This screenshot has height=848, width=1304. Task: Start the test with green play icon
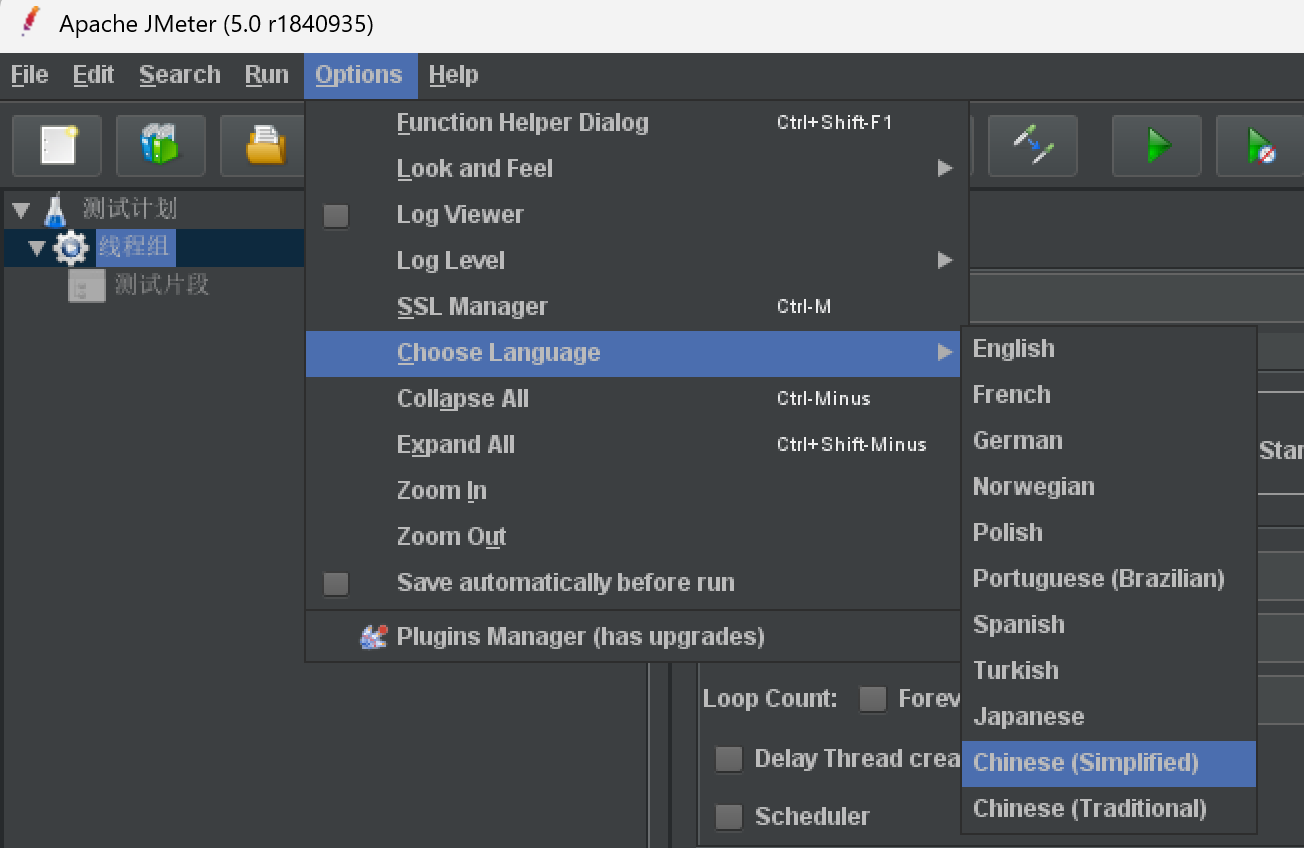tap(1157, 146)
